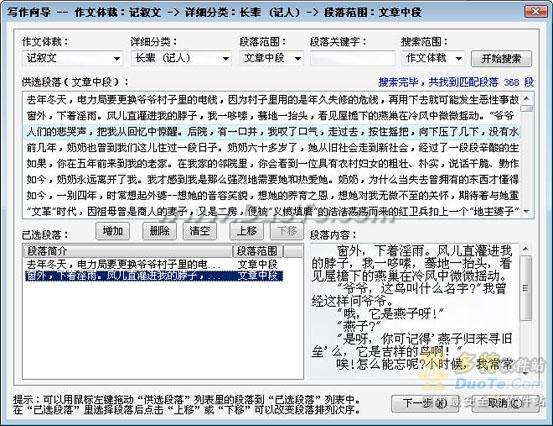Open the 作文体裁 dropdown showing 记叙文
The height and width of the screenshot is (426, 553).
click(x=72, y=58)
